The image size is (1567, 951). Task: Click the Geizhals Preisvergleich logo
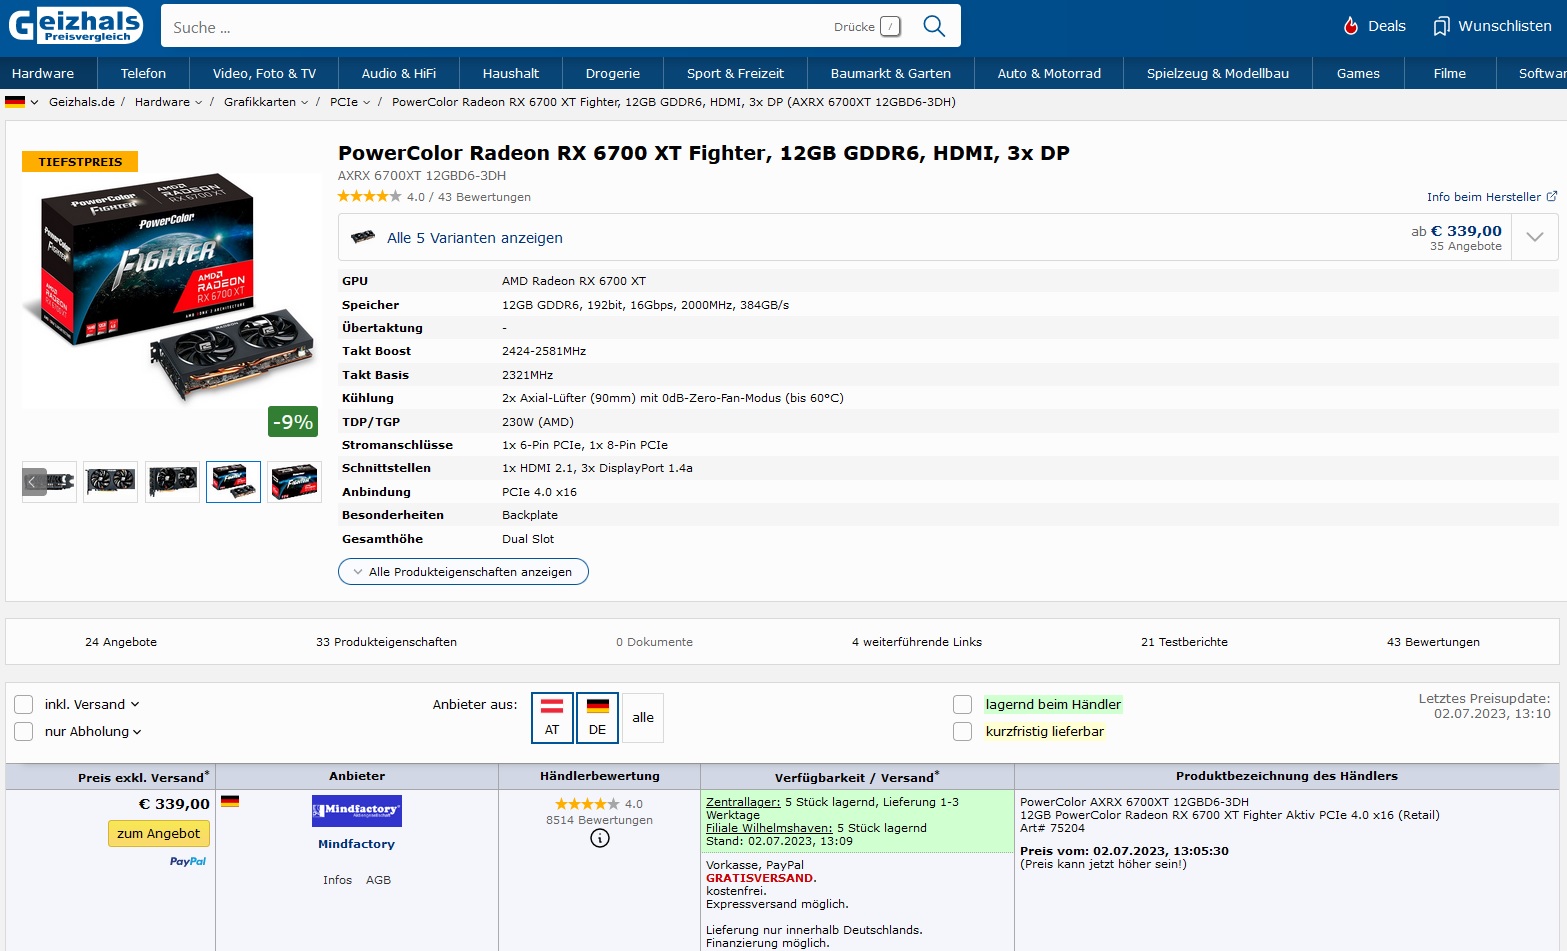[76, 25]
